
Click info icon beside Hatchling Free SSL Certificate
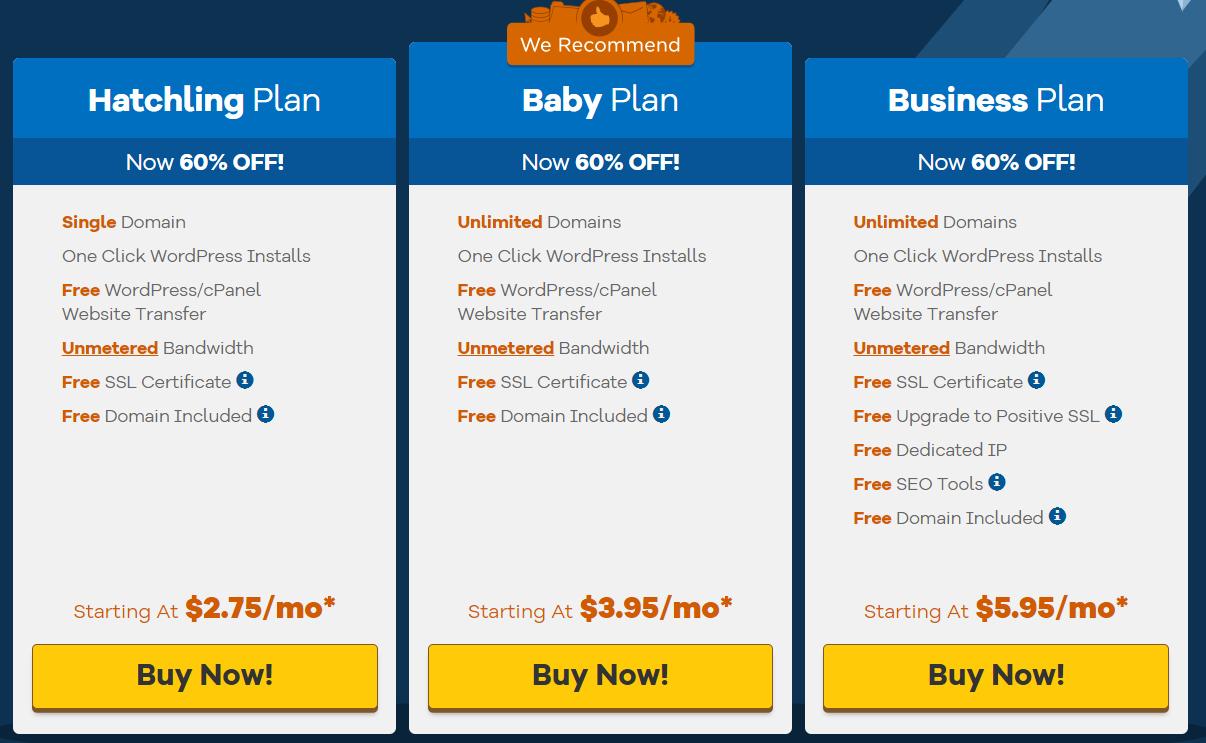coord(245,380)
